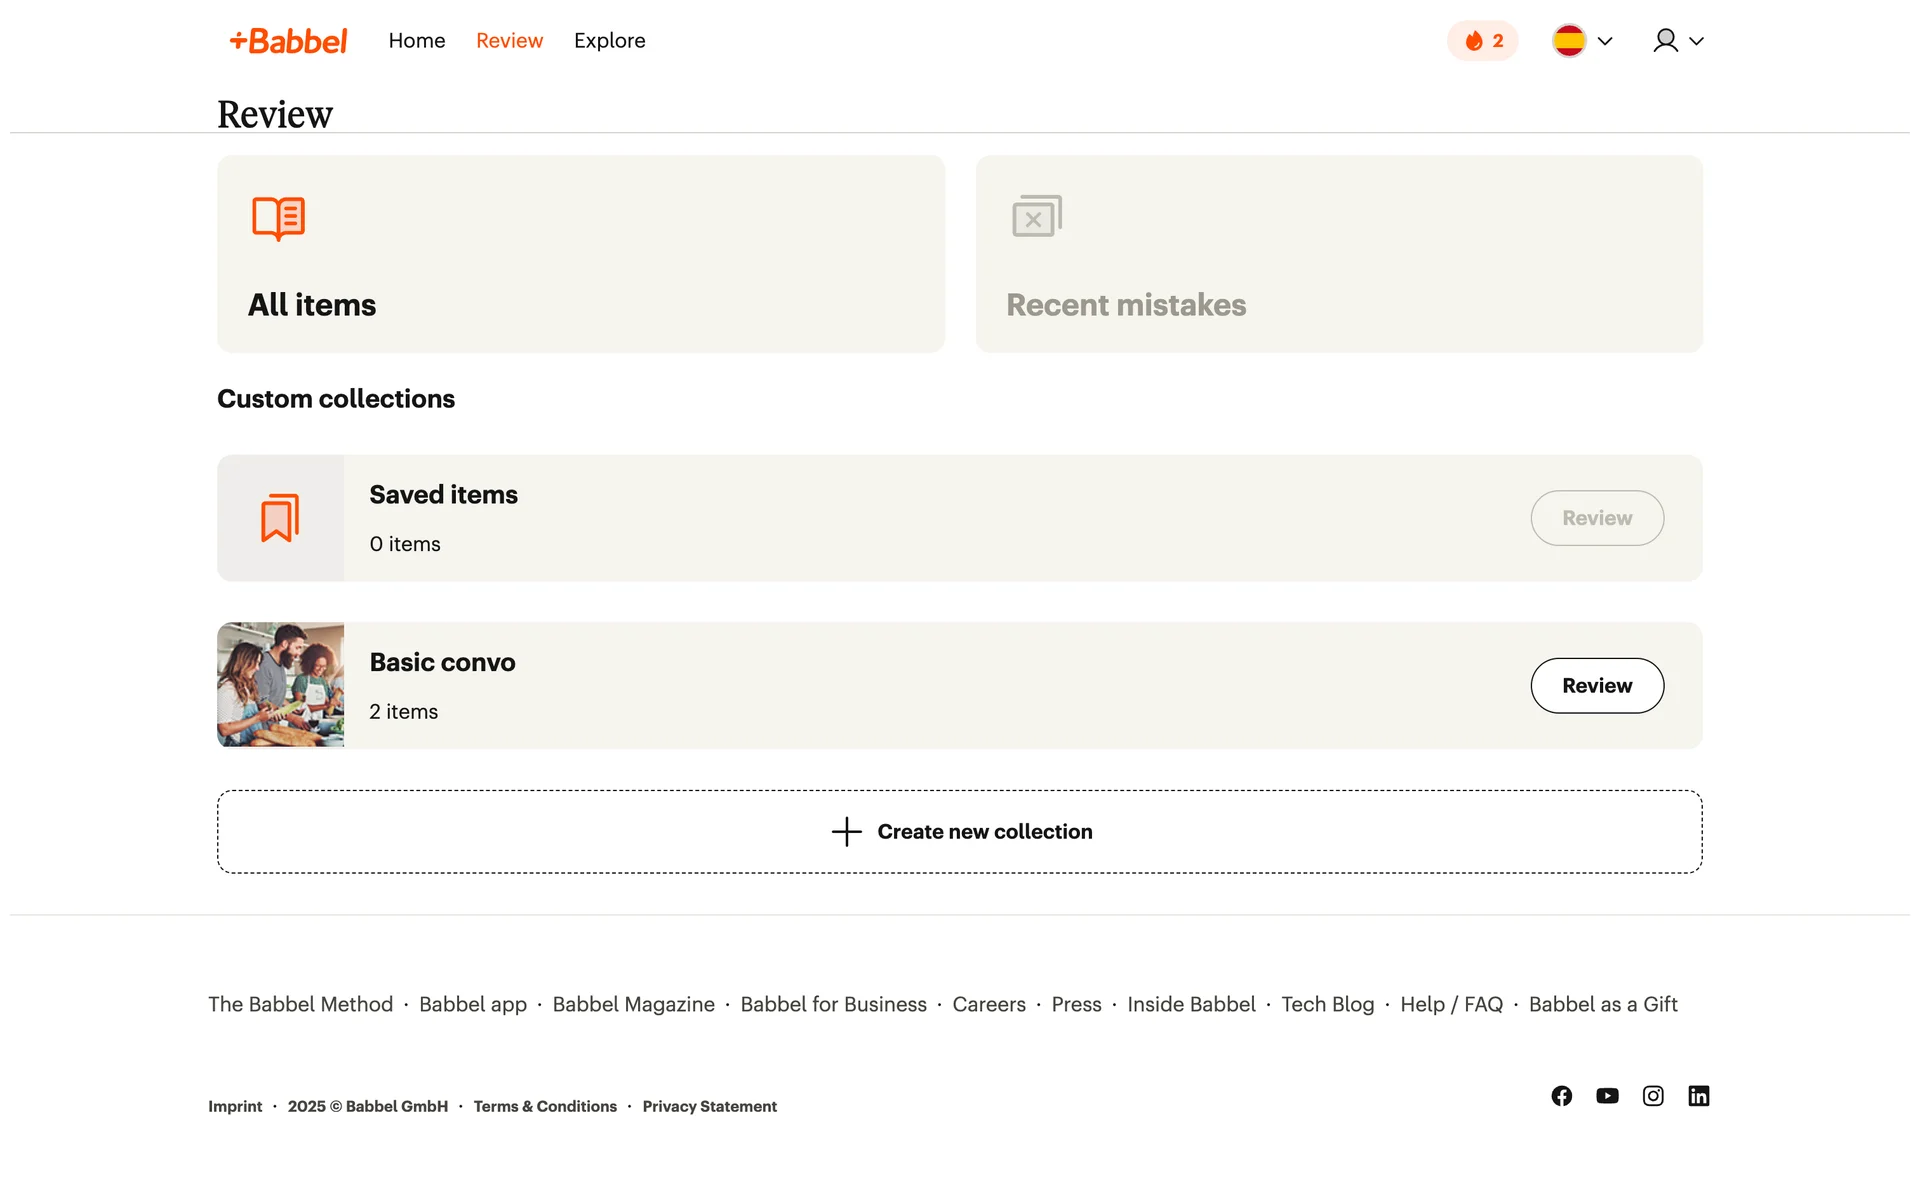Viewport: 1920px width, 1200px height.
Task: Open the All items book icon
Action: click(278, 218)
